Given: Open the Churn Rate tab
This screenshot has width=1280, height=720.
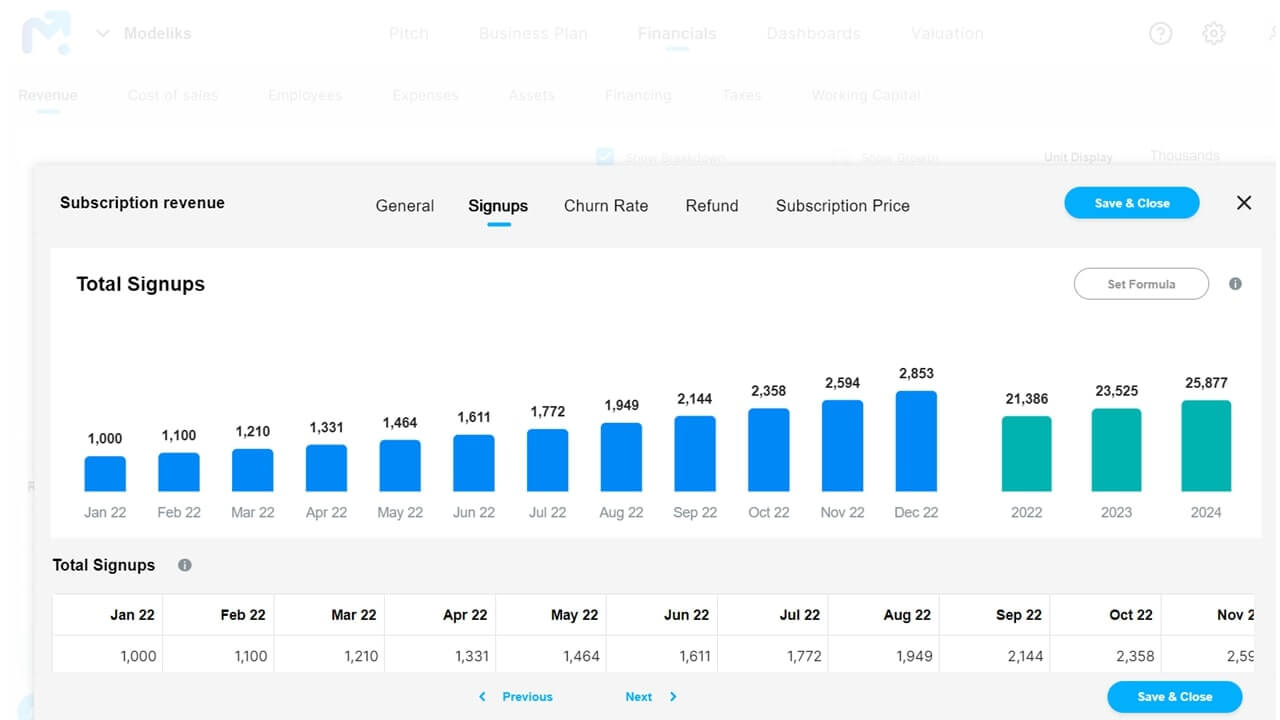Looking at the screenshot, I should tap(606, 206).
